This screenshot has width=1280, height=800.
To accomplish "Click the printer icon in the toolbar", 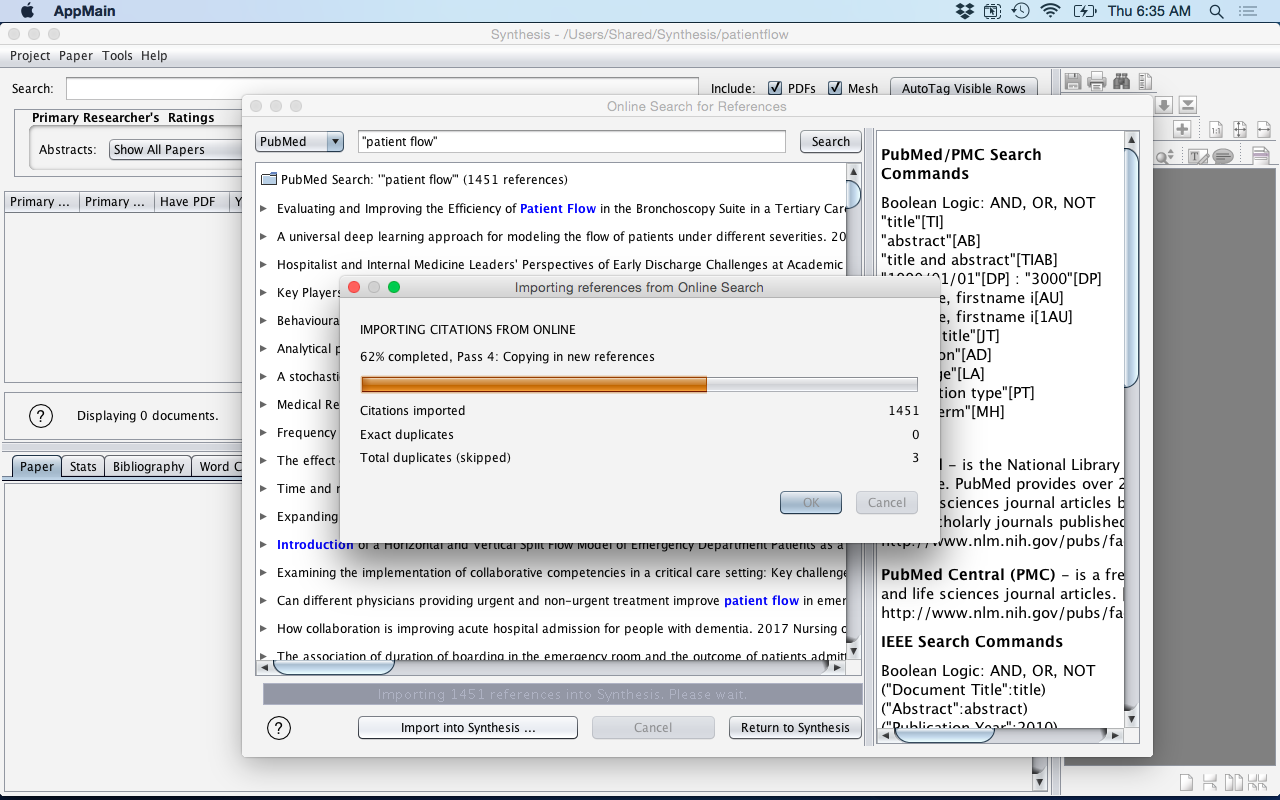I will [x=1097, y=82].
